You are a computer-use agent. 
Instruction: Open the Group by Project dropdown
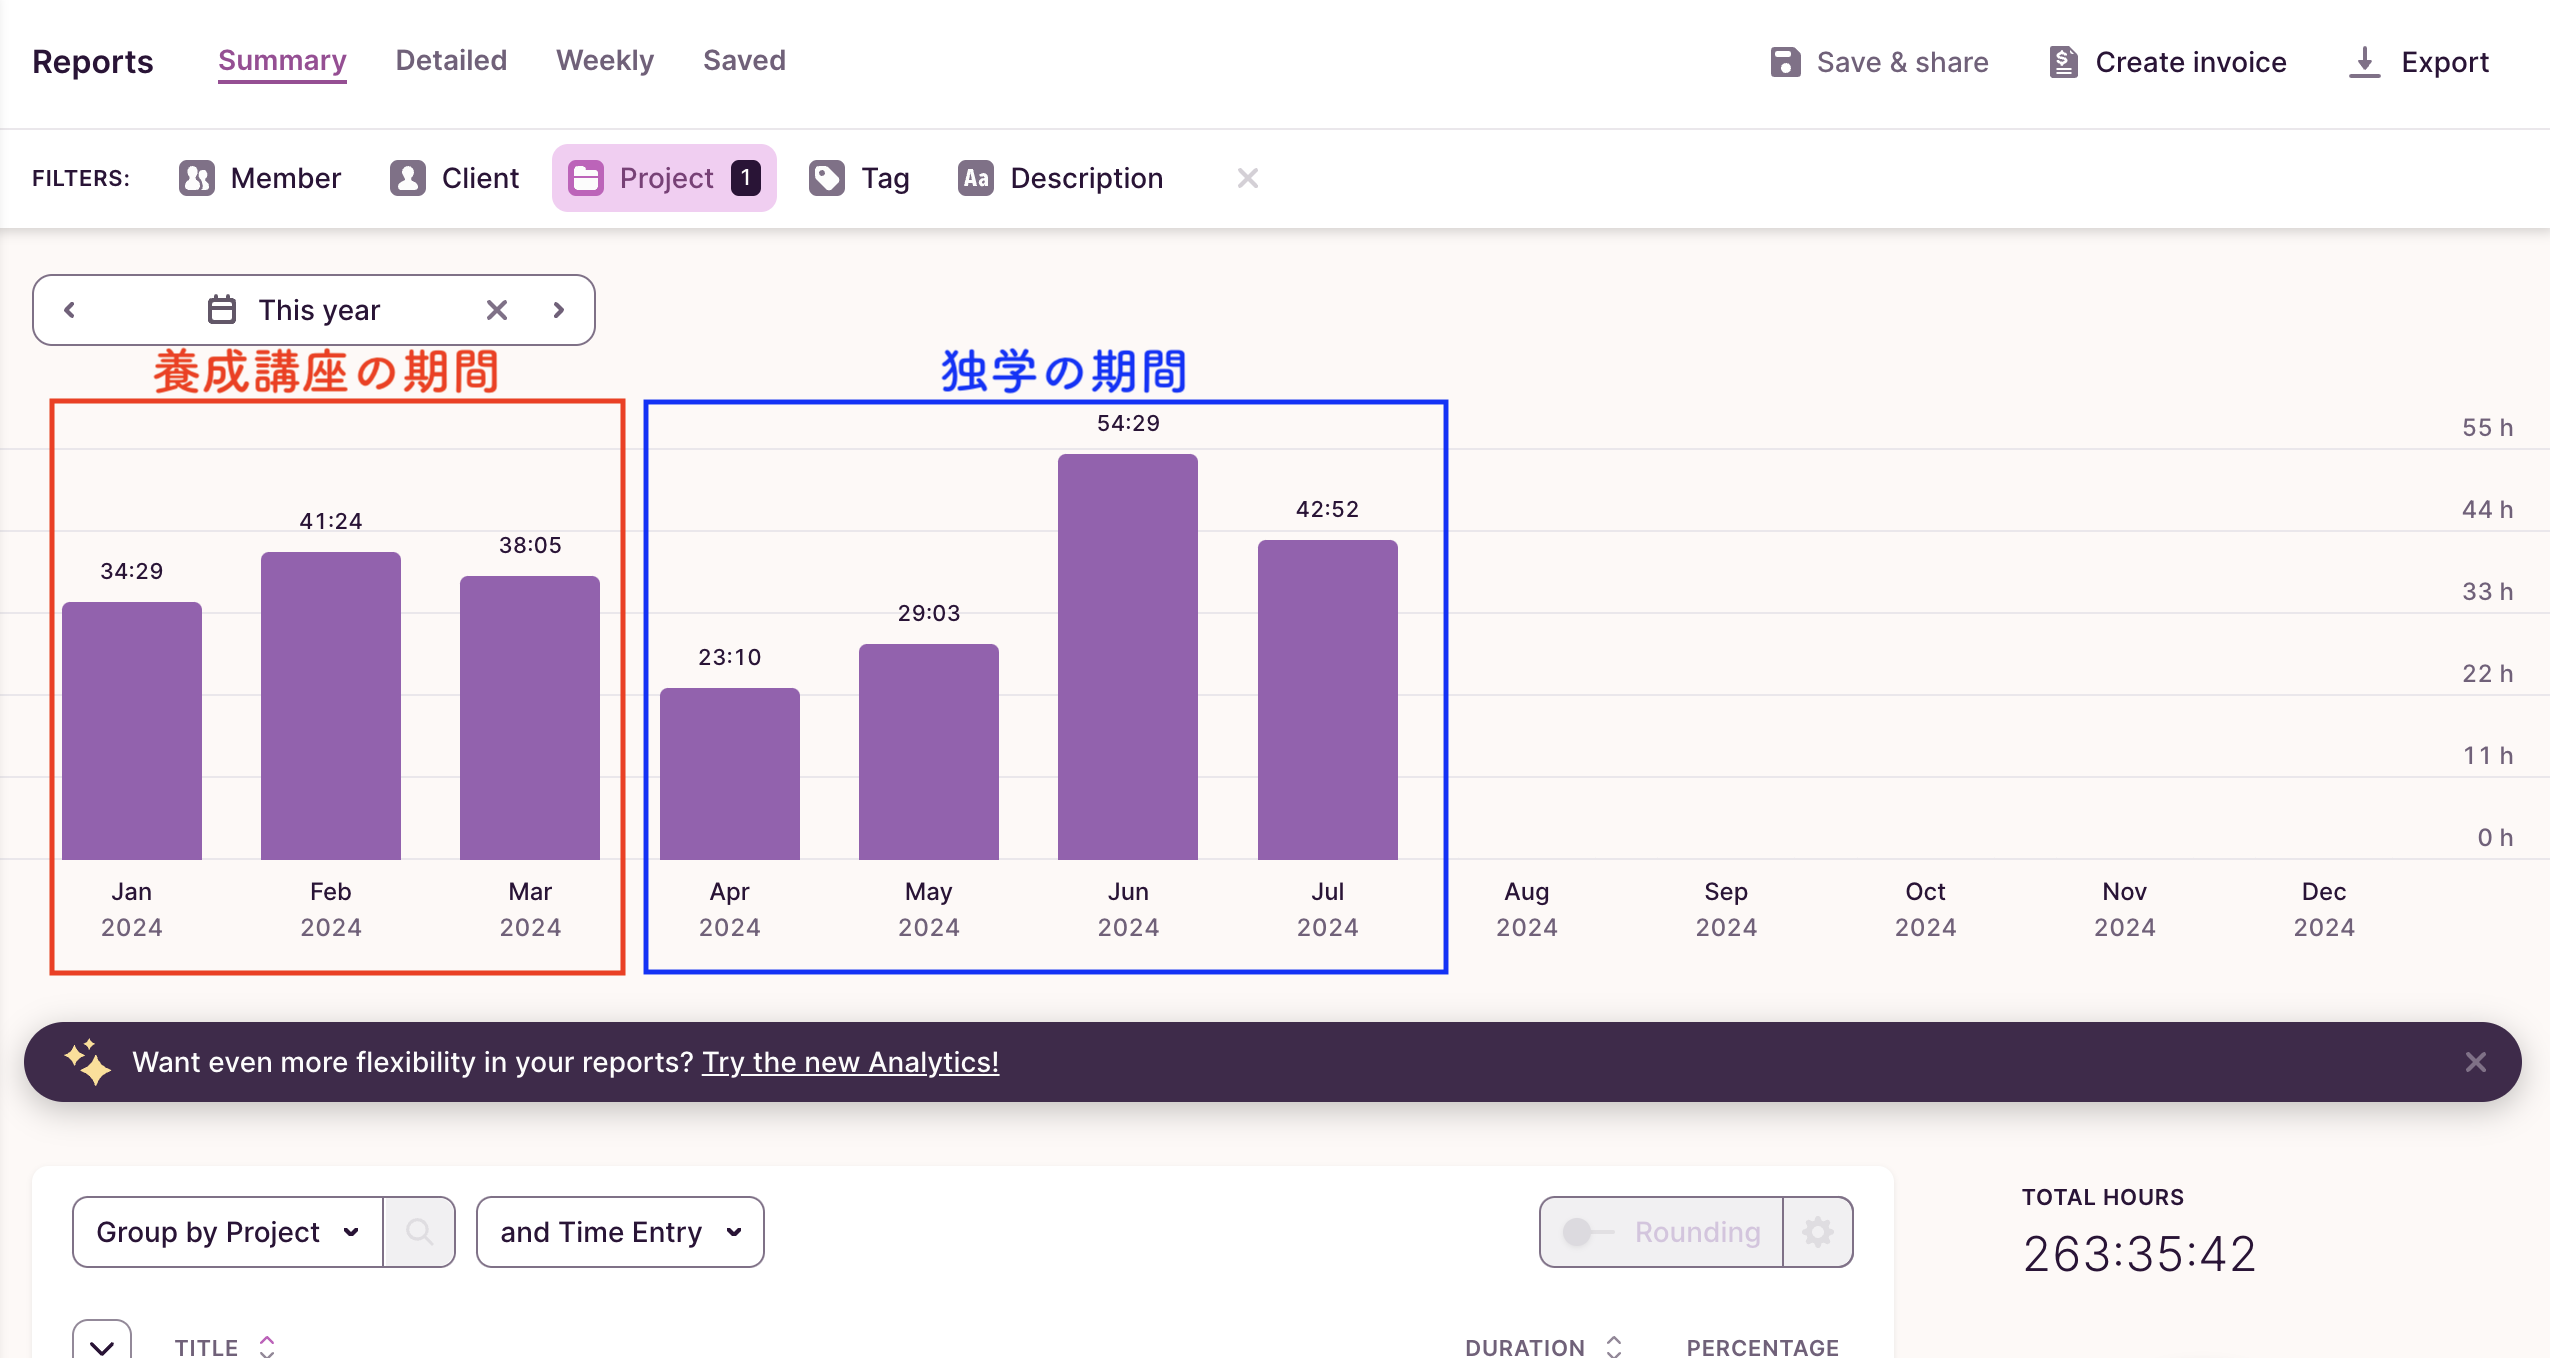[228, 1232]
